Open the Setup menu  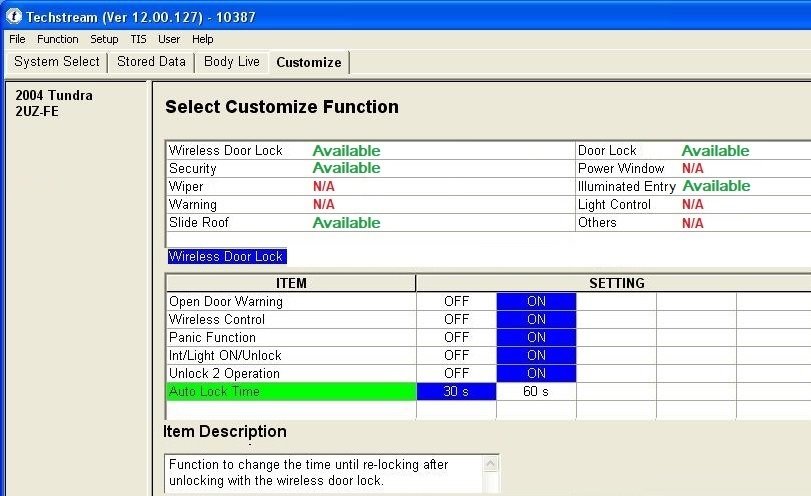(x=104, y=39)
